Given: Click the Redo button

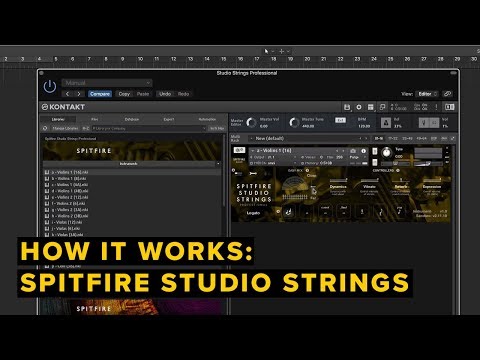Looking at the screenshot, I should 183,94.
